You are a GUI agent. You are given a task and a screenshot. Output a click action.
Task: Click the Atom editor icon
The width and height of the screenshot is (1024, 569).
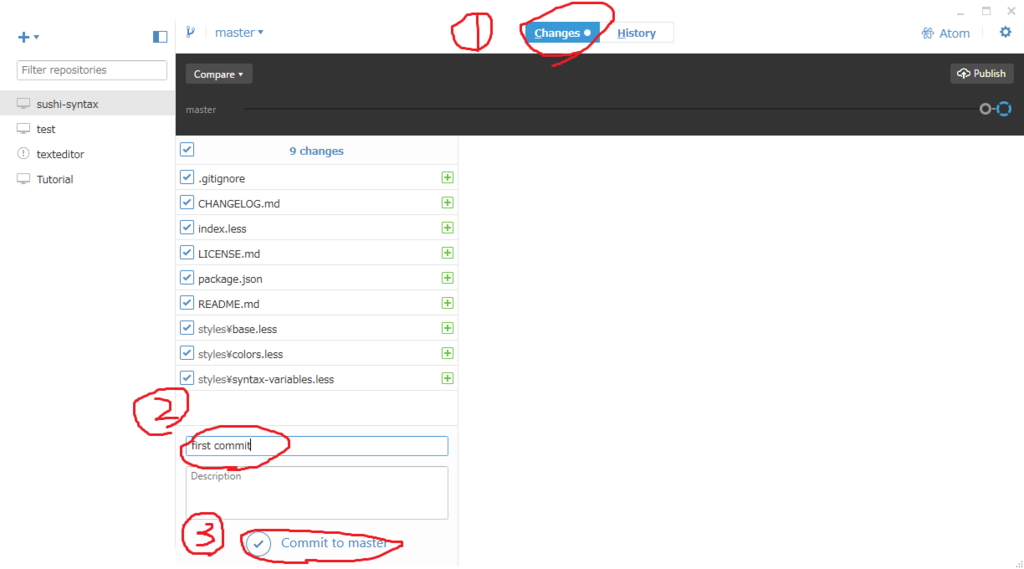tap(927, 33)
